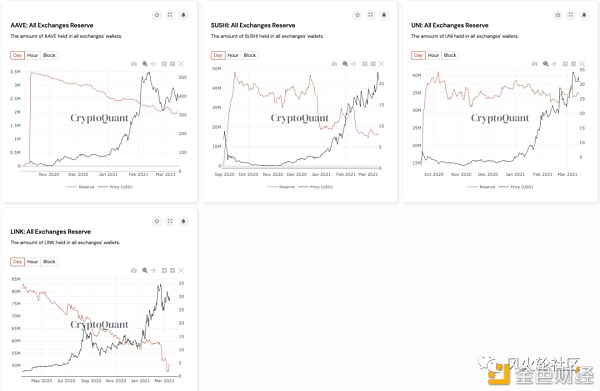Click the CryptoQuant watermark on LINK chart
This screenshot has height=391, width=600.
click(x=99, y=325)
